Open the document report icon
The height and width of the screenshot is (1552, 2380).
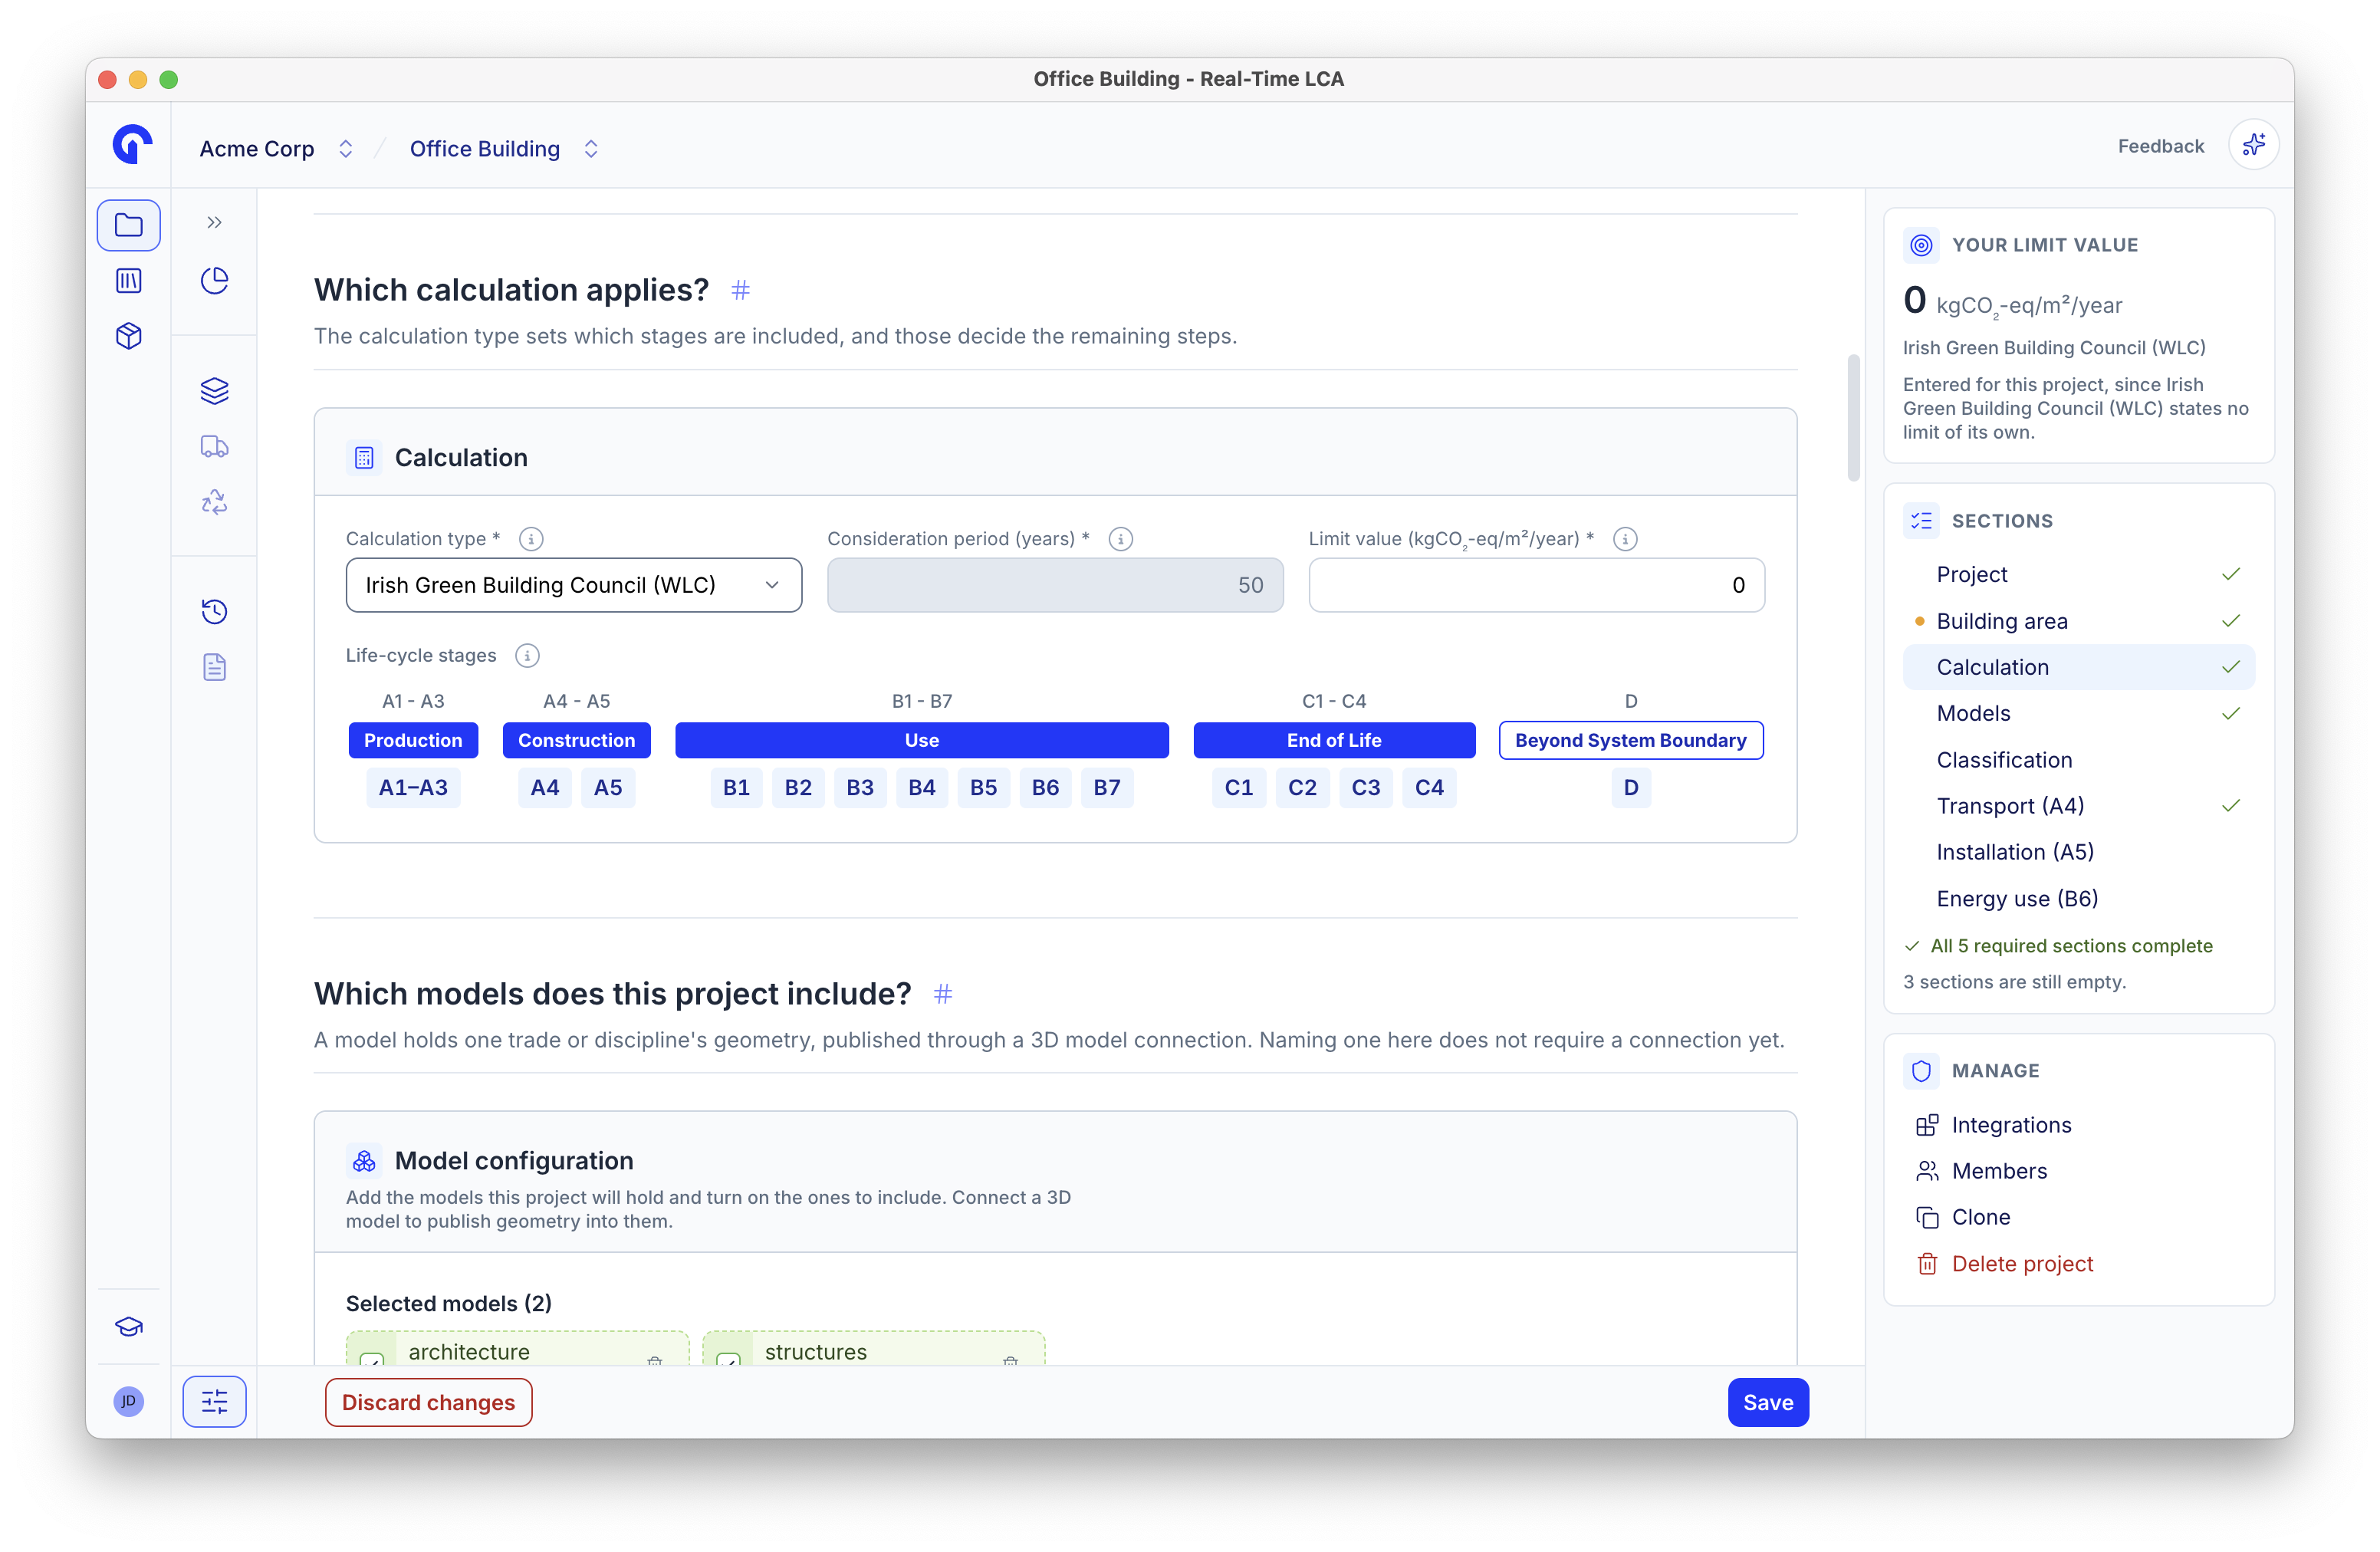tap(214, 667)
